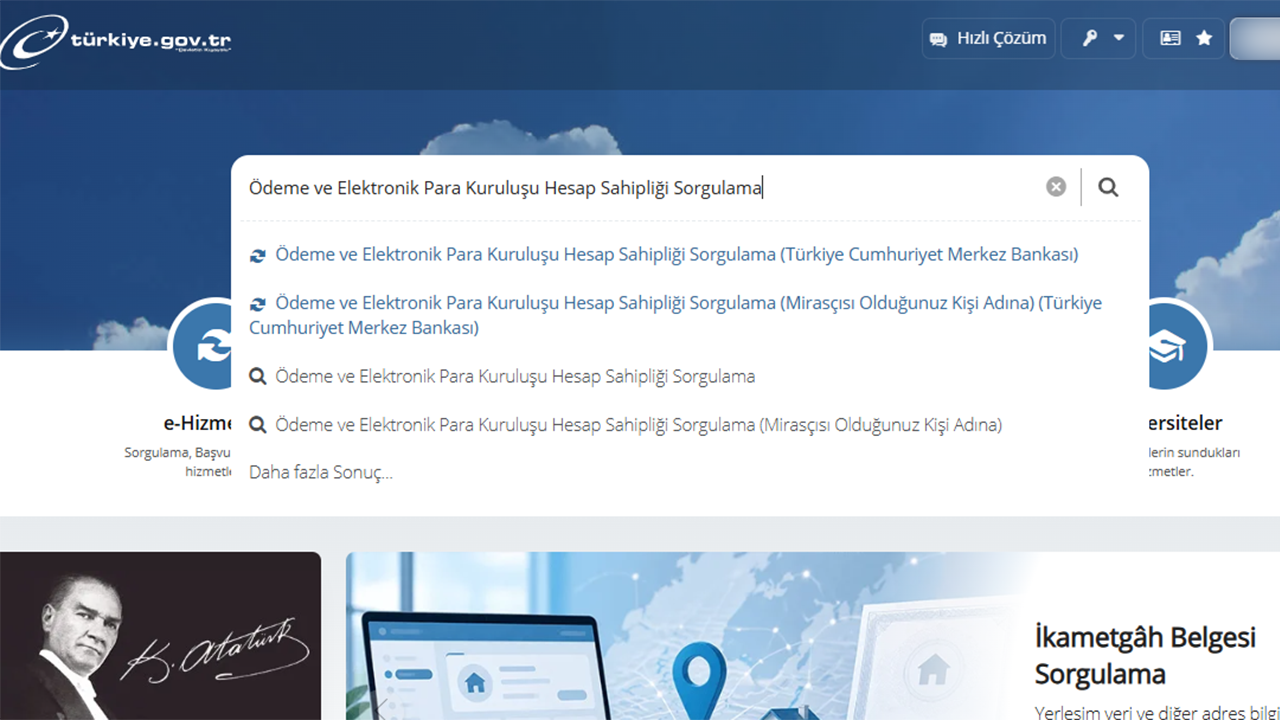Open the ID card profile icon
1280x720 pixels.
[1170, 38]
